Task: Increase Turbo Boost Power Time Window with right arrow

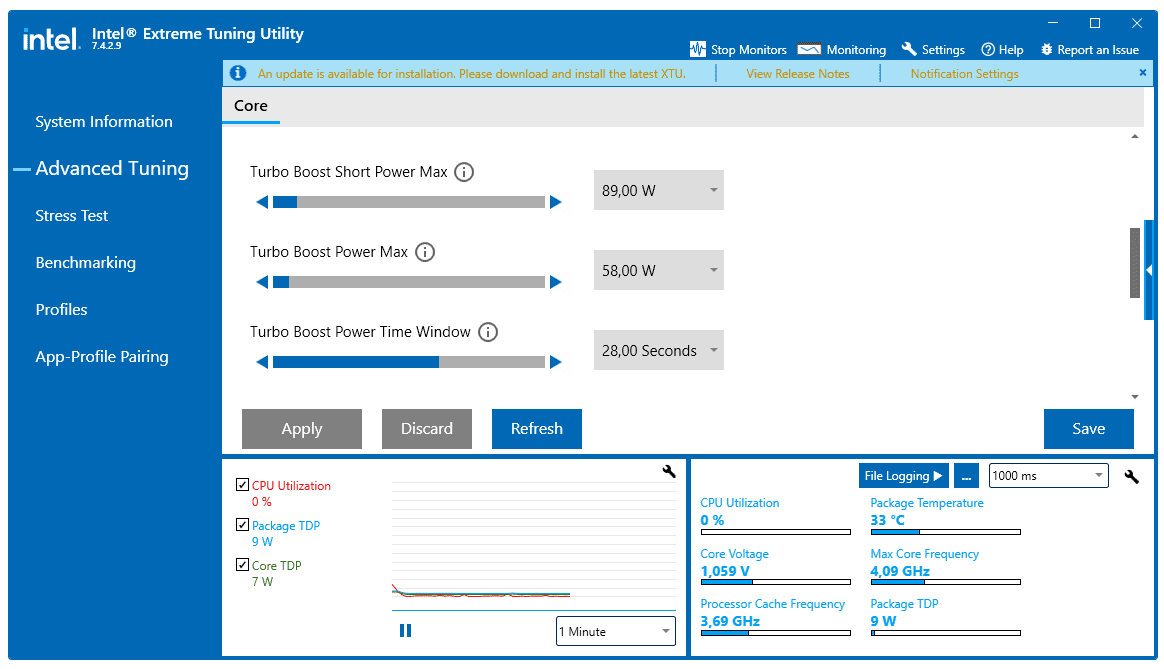Action: [x=556, y=362]
